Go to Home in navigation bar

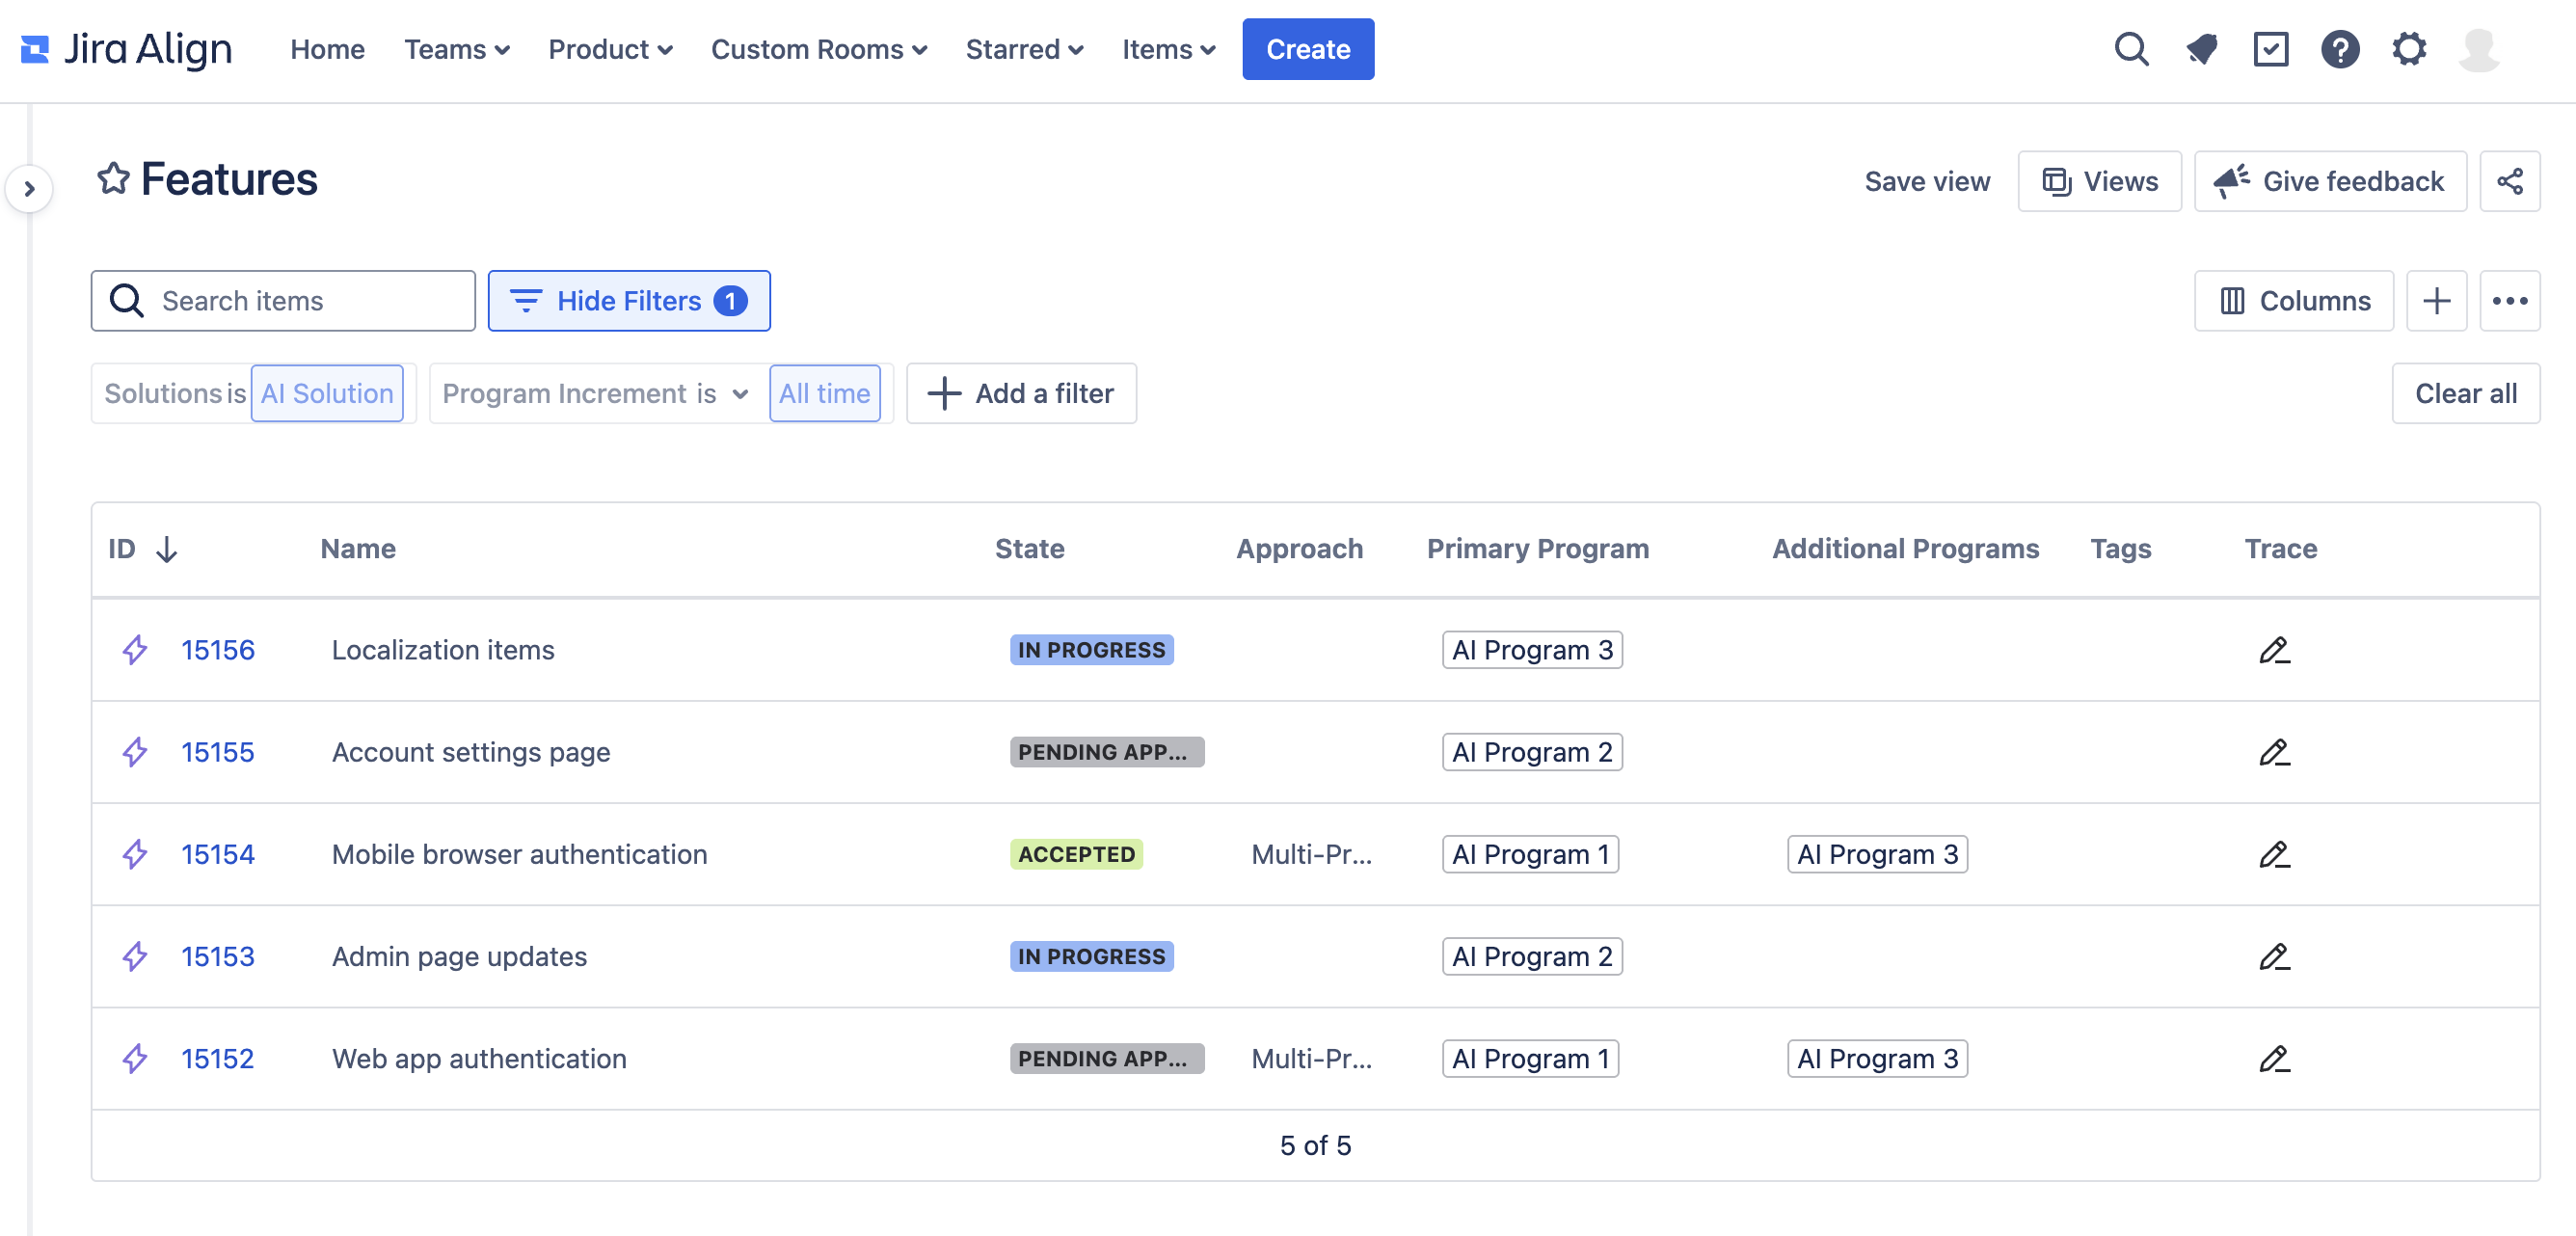pyautogui.click(x=327, y=49)
